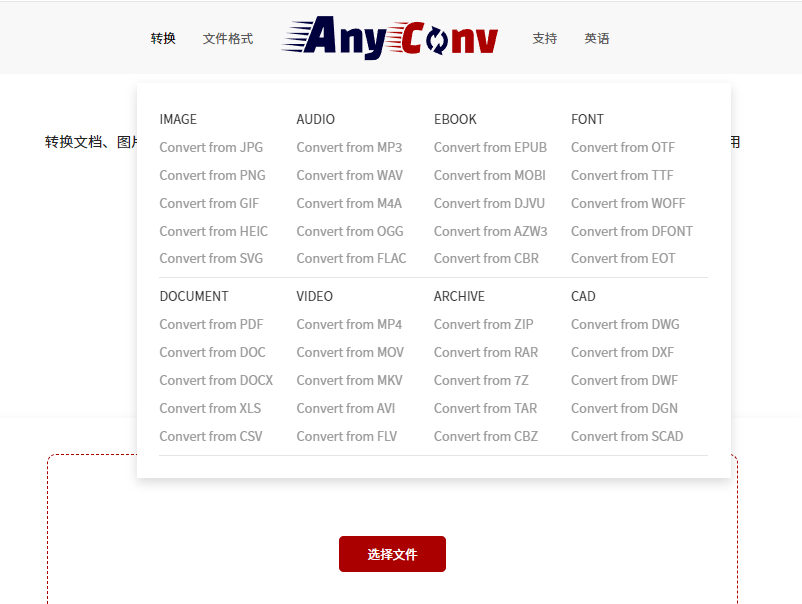Choose Convert from HEIC
The width and height of the screenshot is (802, 604).
tap(214, 231)
